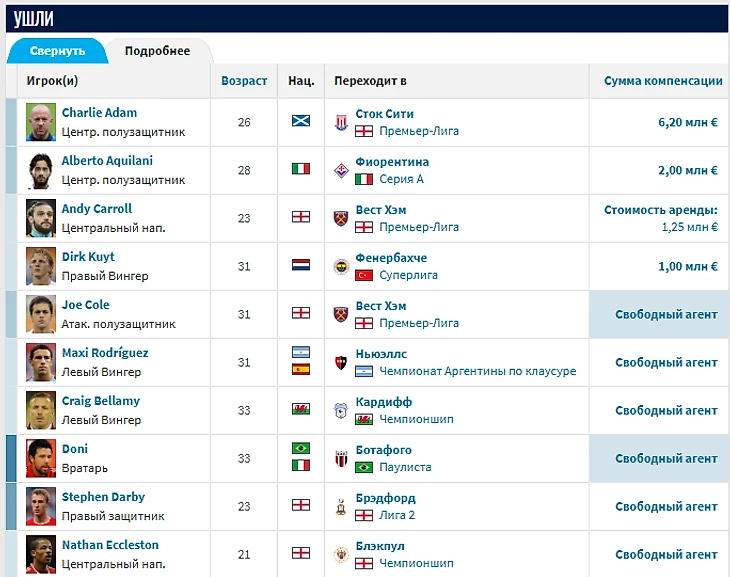Open Charlie Adam player profile link

click(99, 113)
